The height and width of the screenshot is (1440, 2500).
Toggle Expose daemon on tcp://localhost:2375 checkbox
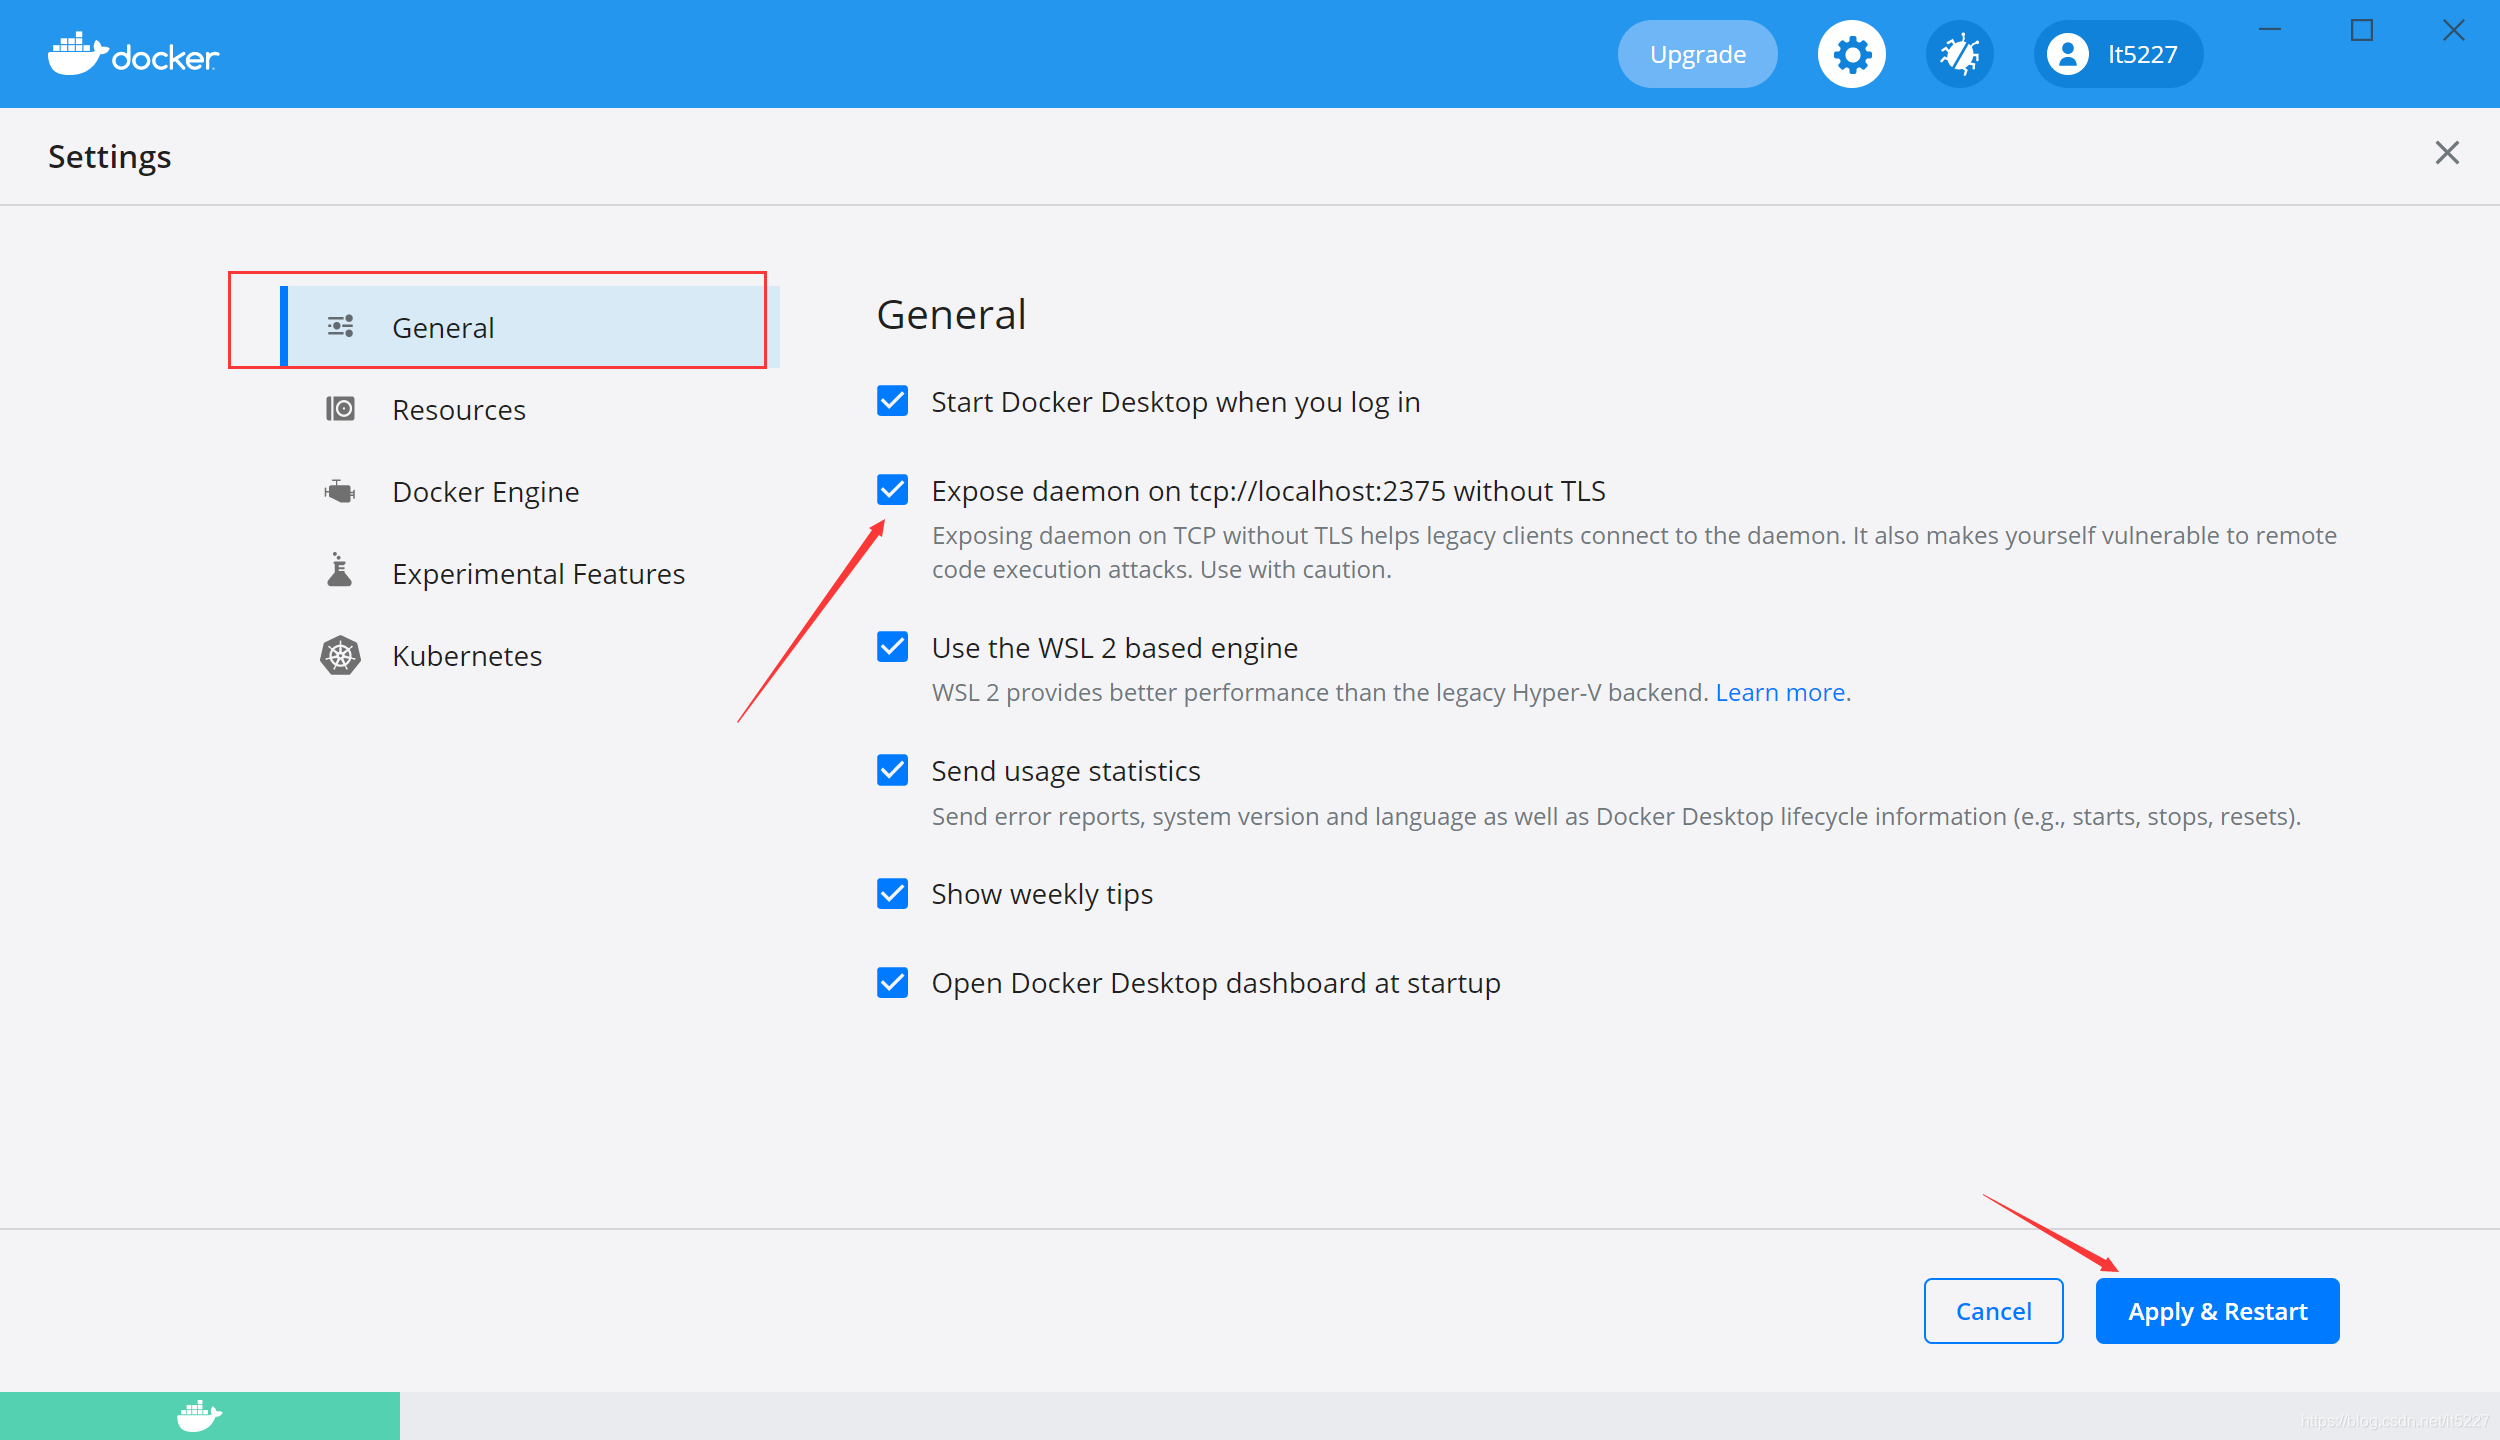[x=892, y=490]
